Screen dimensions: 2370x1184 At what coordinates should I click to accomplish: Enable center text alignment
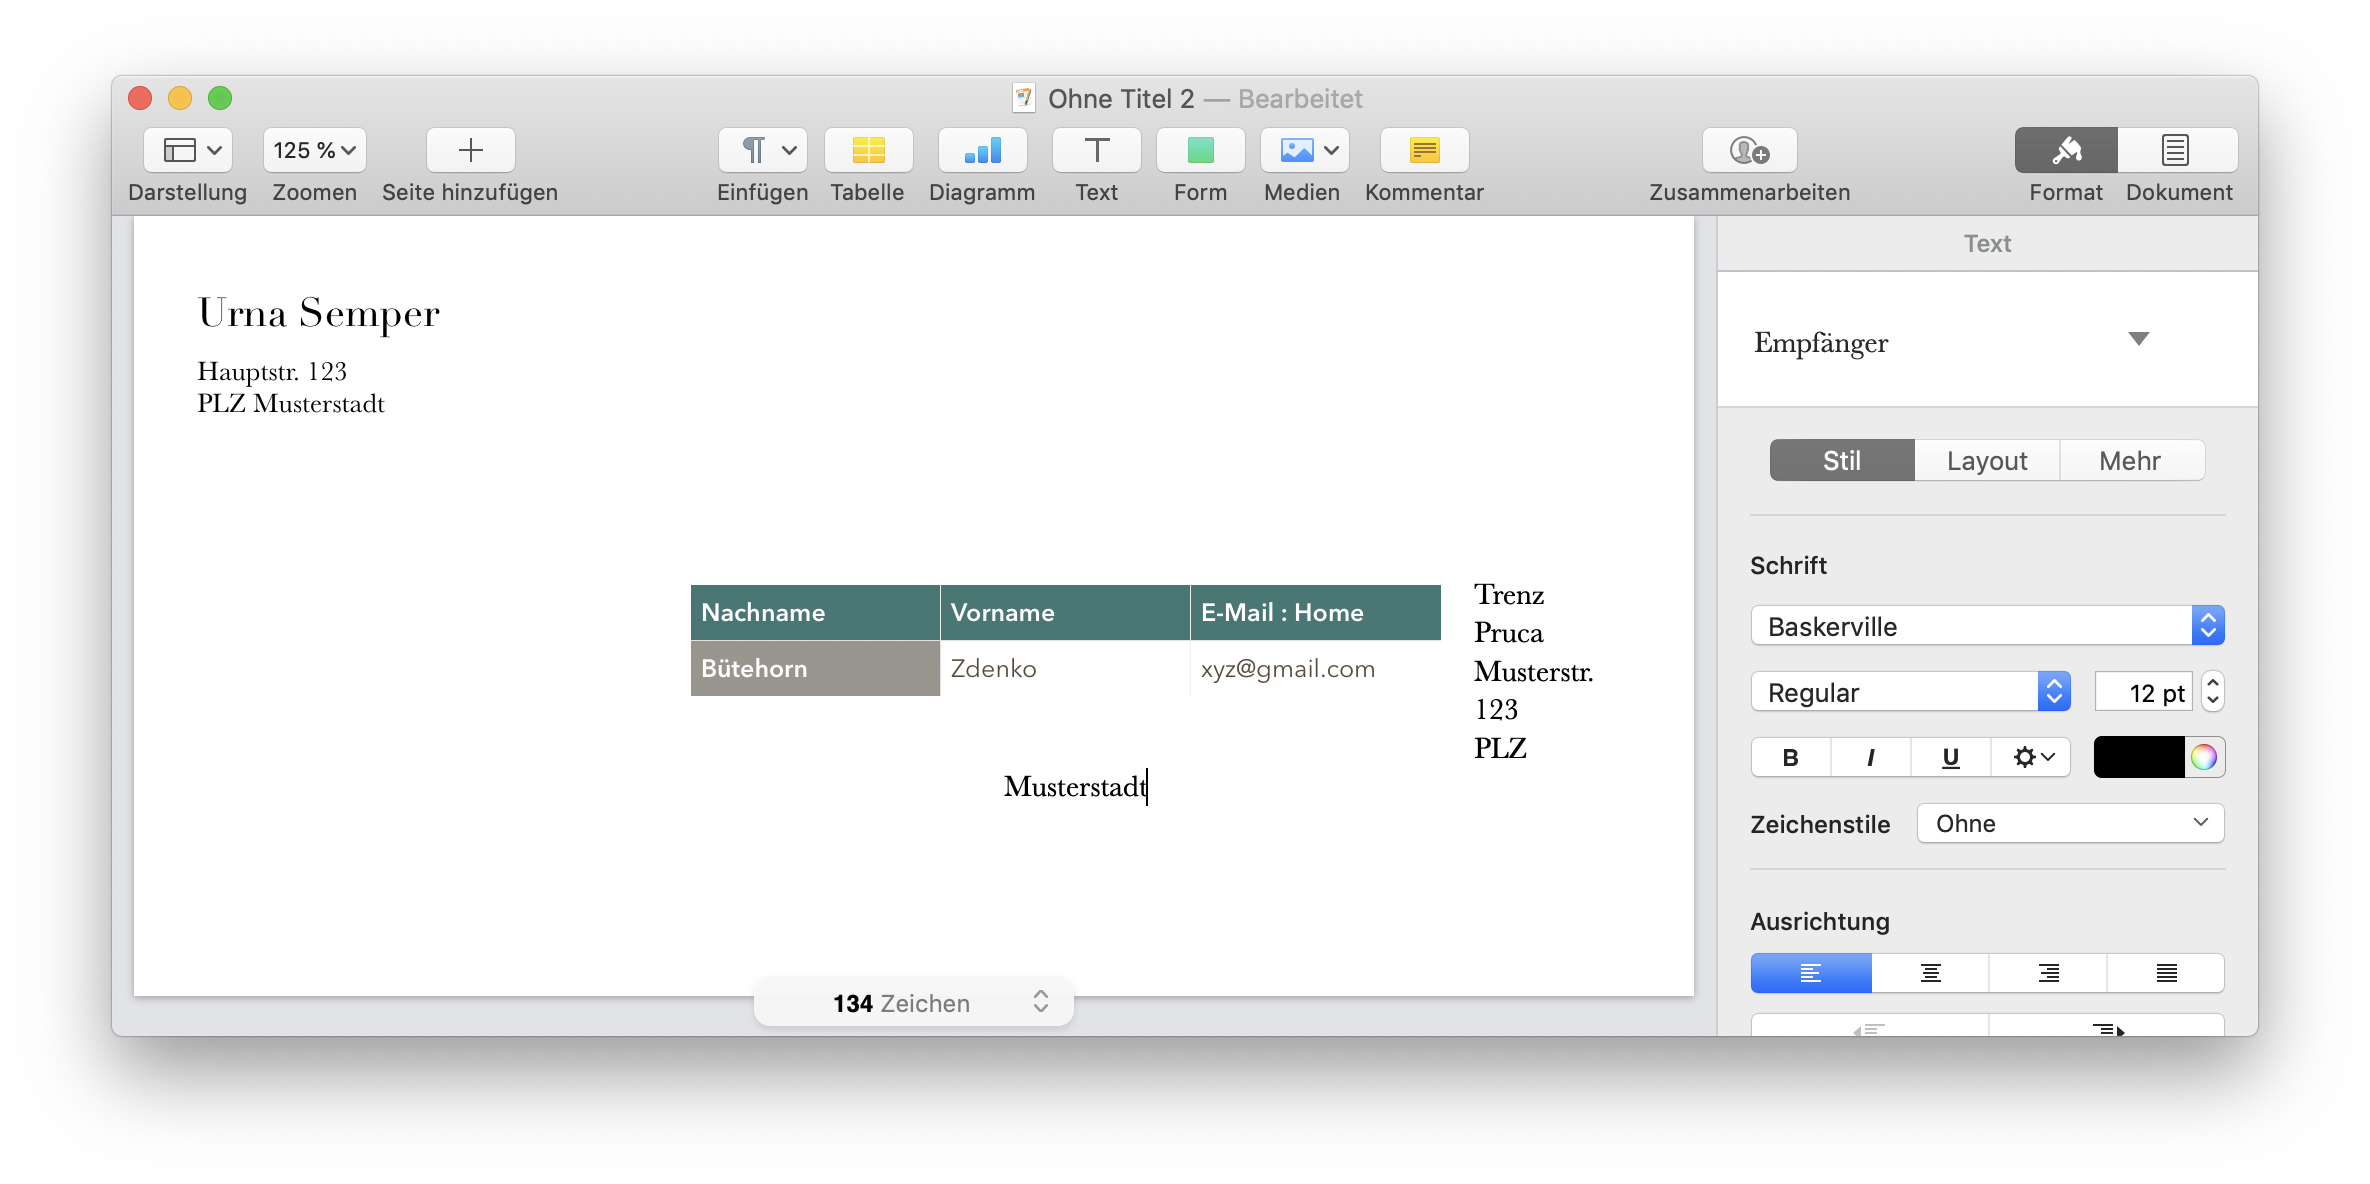1930,973
